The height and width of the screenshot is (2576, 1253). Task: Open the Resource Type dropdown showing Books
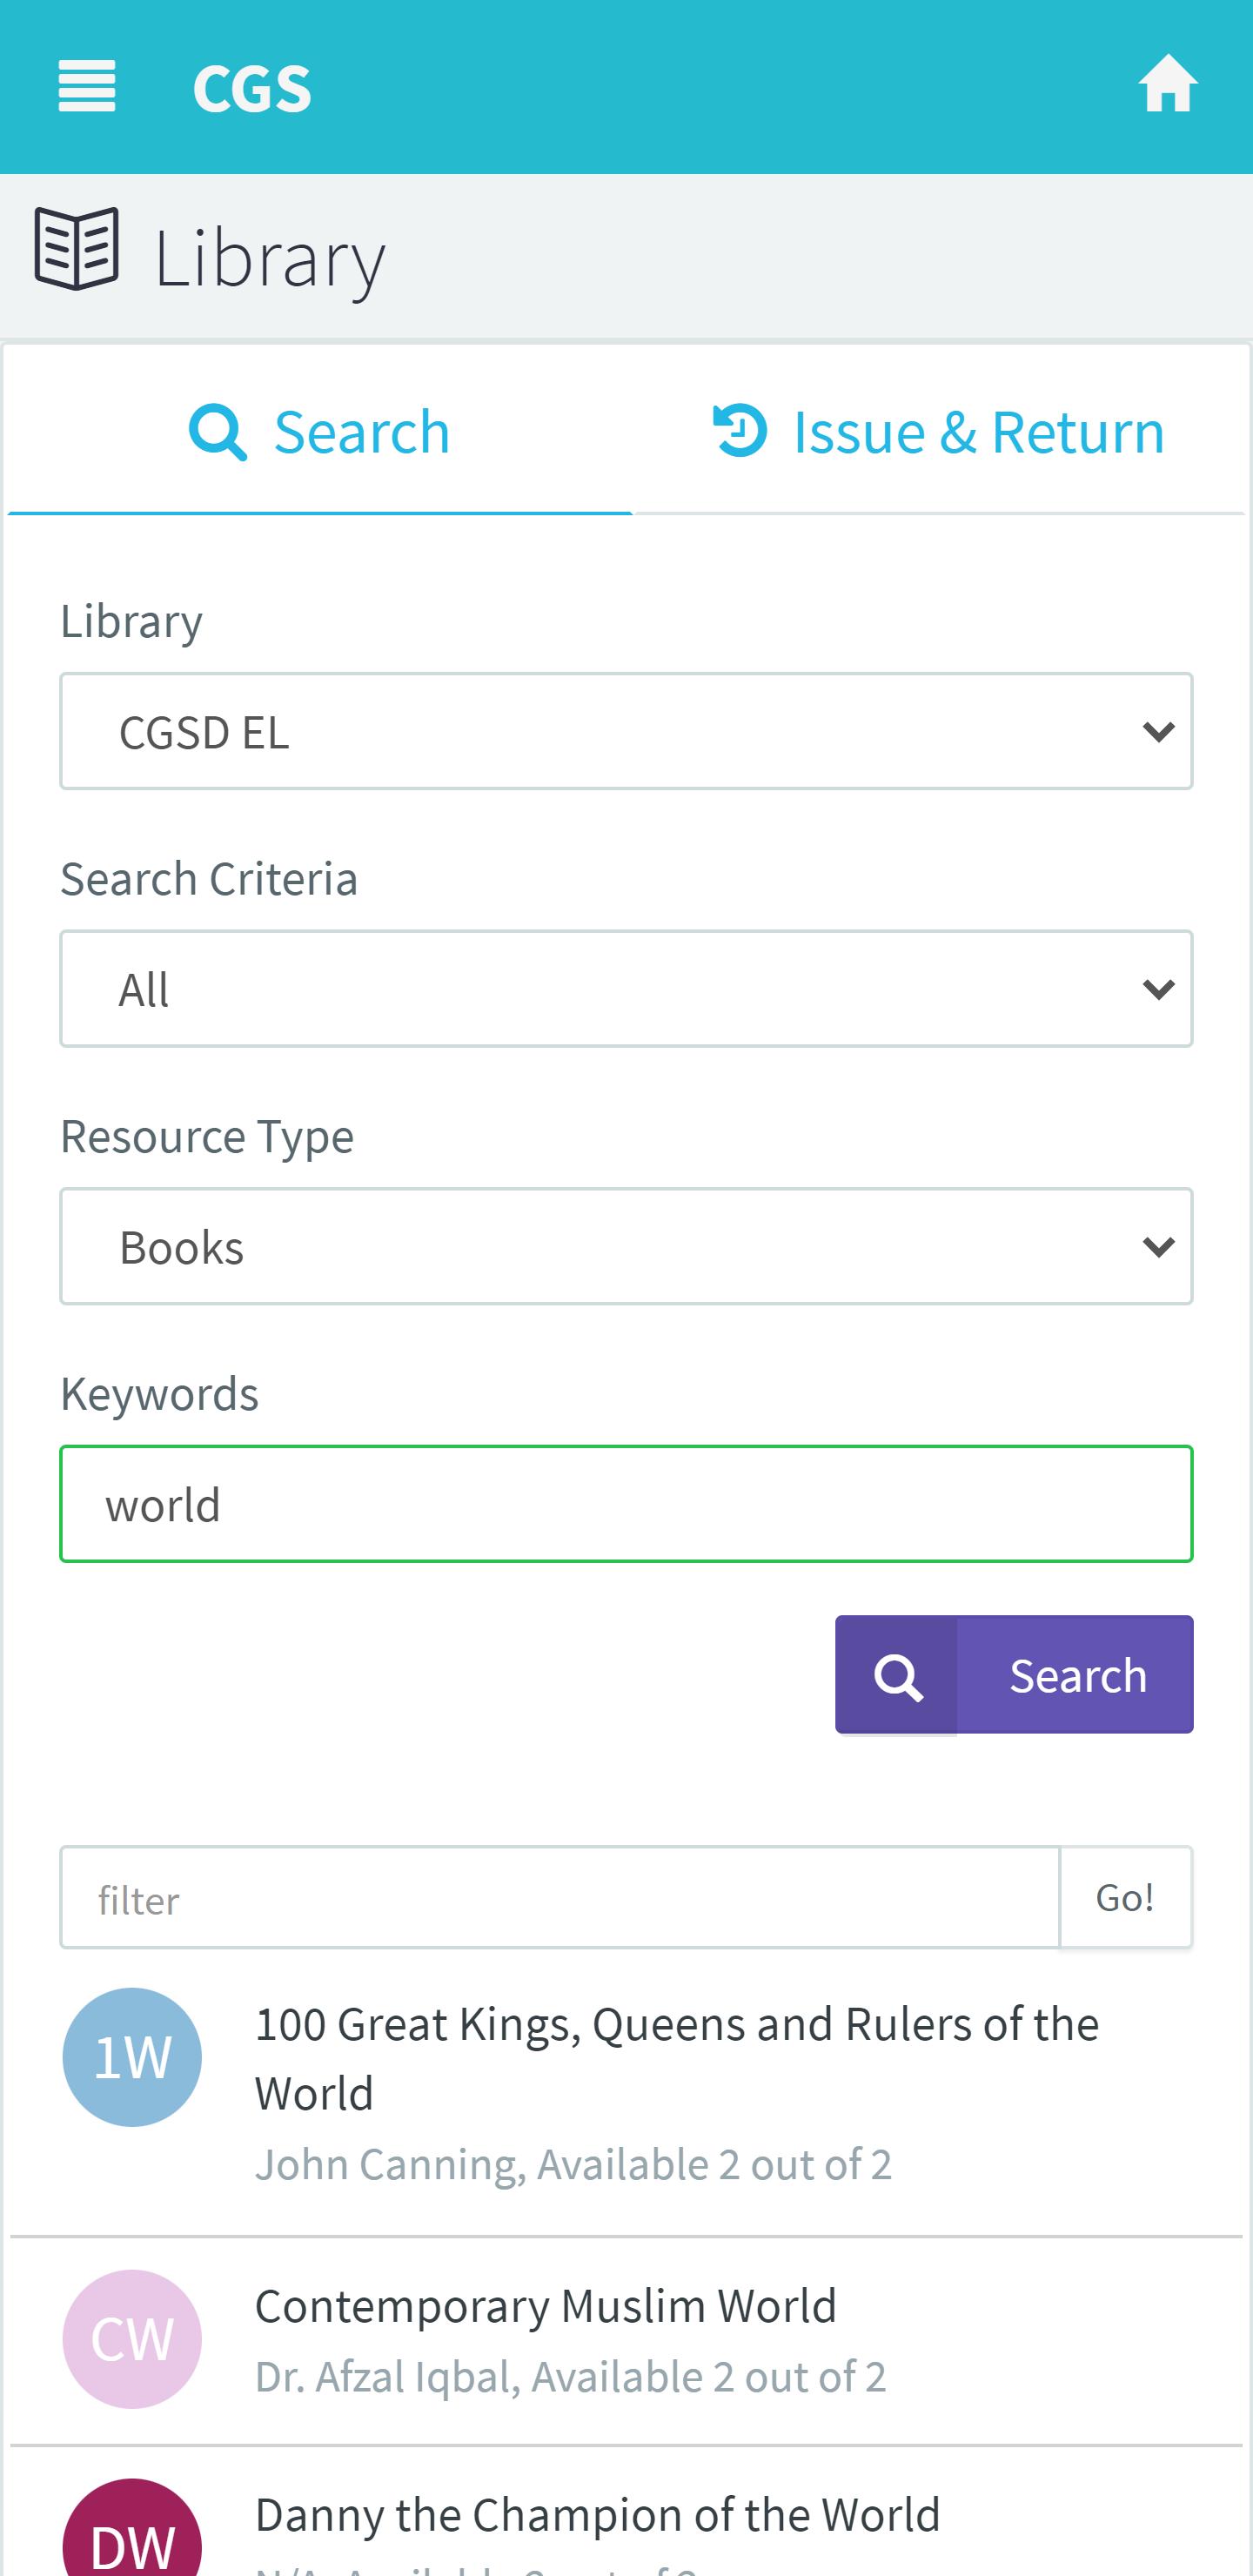click(626, 1246)
